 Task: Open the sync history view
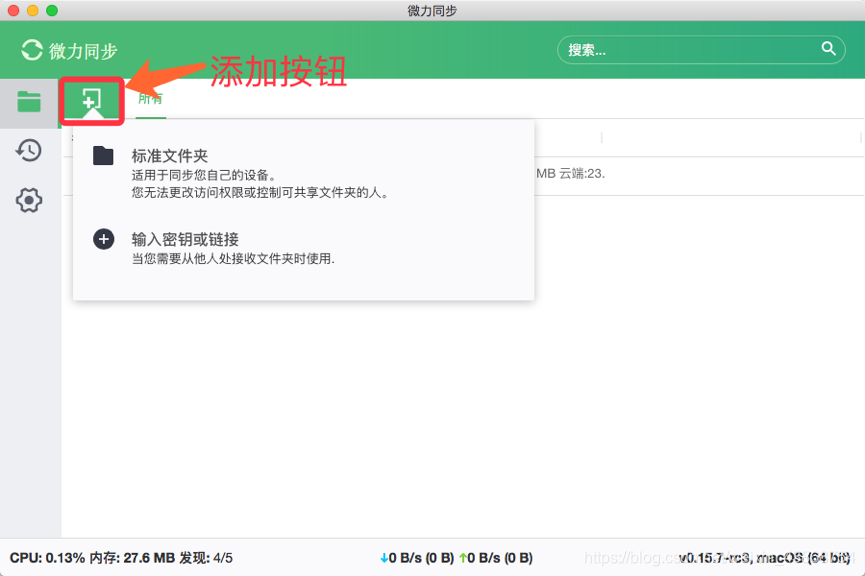(29, 150)
